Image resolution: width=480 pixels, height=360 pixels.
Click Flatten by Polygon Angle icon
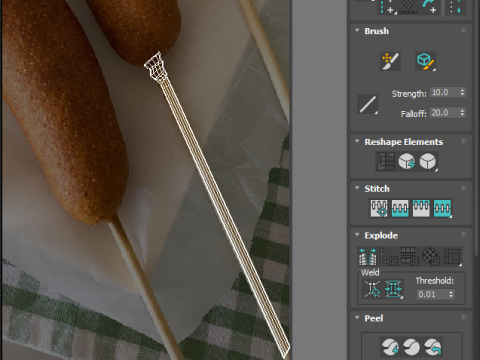[389, 256]
